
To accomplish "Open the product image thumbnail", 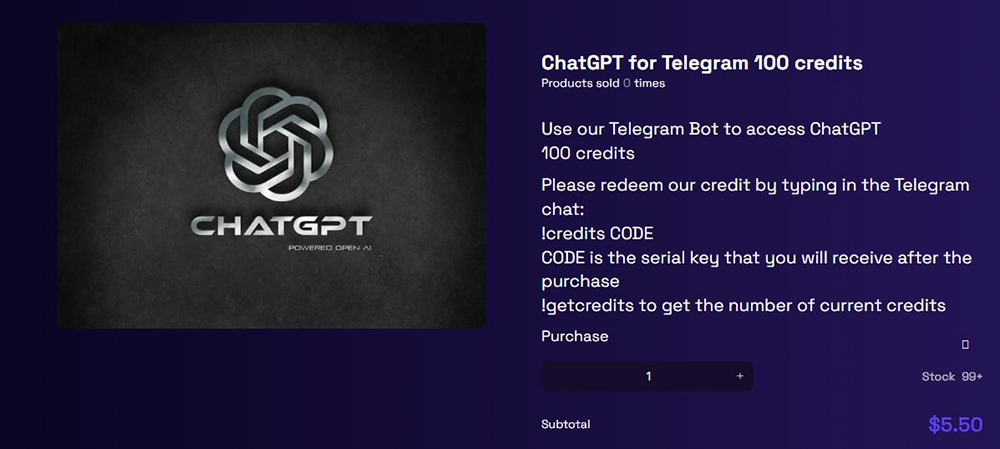I will [272, 175].
